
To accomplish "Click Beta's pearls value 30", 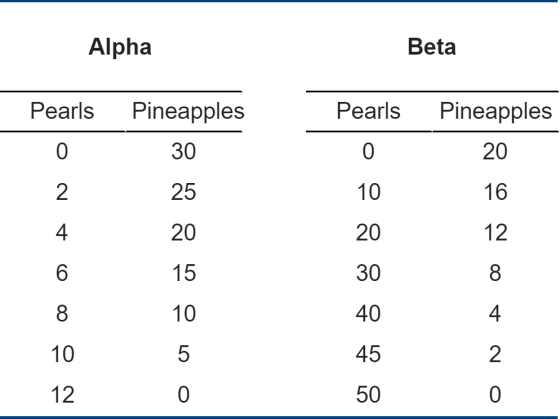I will [368, 273].
